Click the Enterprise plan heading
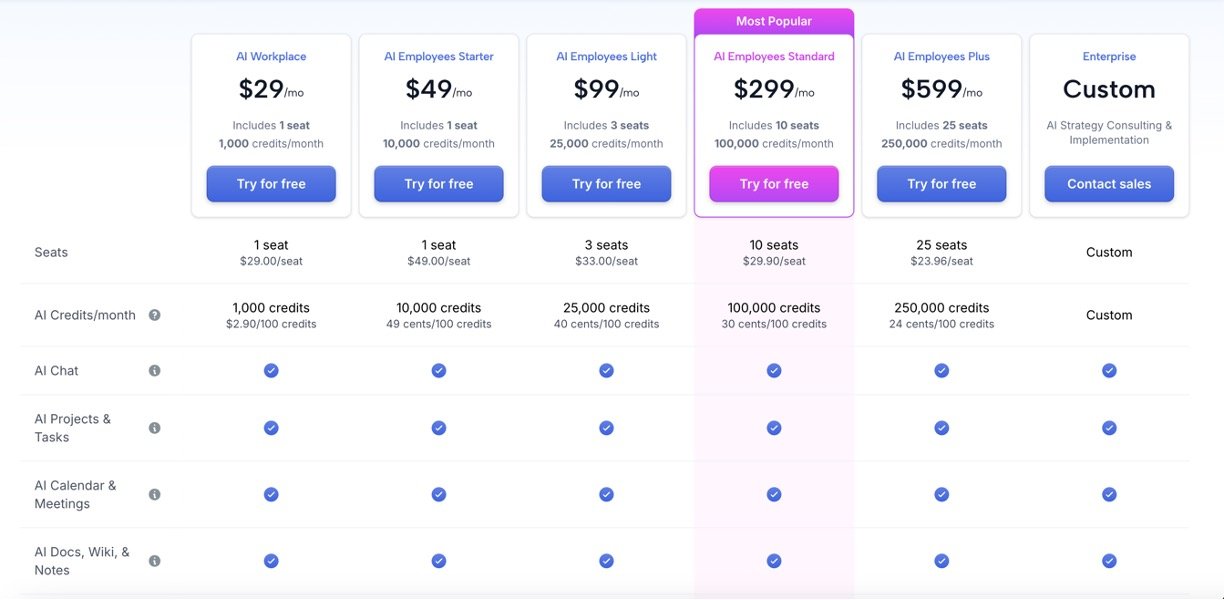Image resolution: width=1224 pixels, height=600 pixels. [x=1109, y=57]
